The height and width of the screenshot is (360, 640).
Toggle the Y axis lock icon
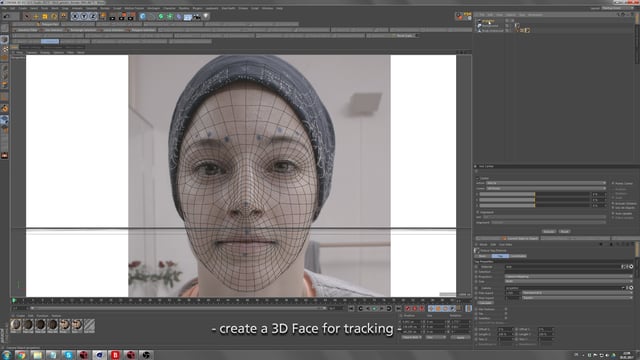click(x=84, y=16)
